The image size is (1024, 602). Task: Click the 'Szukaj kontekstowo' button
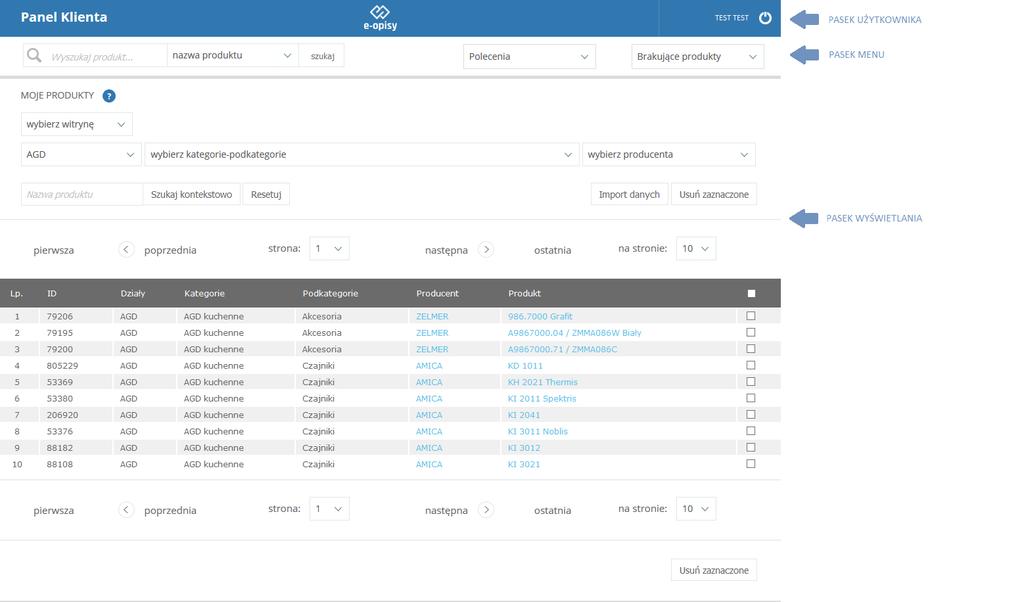click(191, 195)
